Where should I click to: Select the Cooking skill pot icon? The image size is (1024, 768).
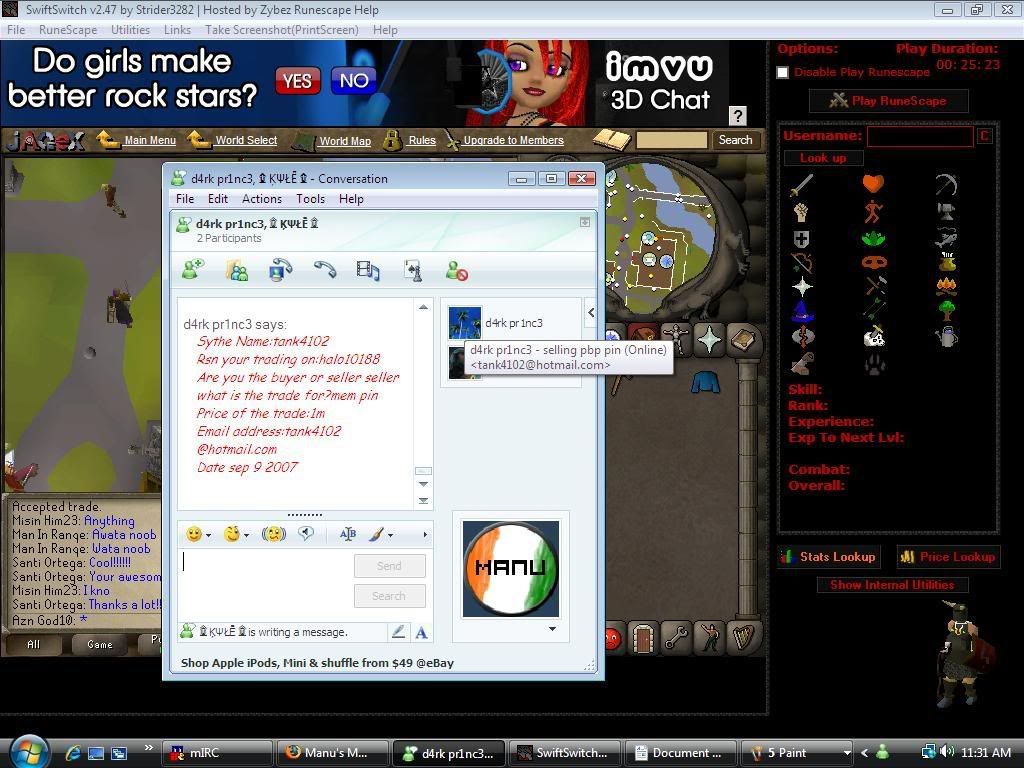(946, 263)
